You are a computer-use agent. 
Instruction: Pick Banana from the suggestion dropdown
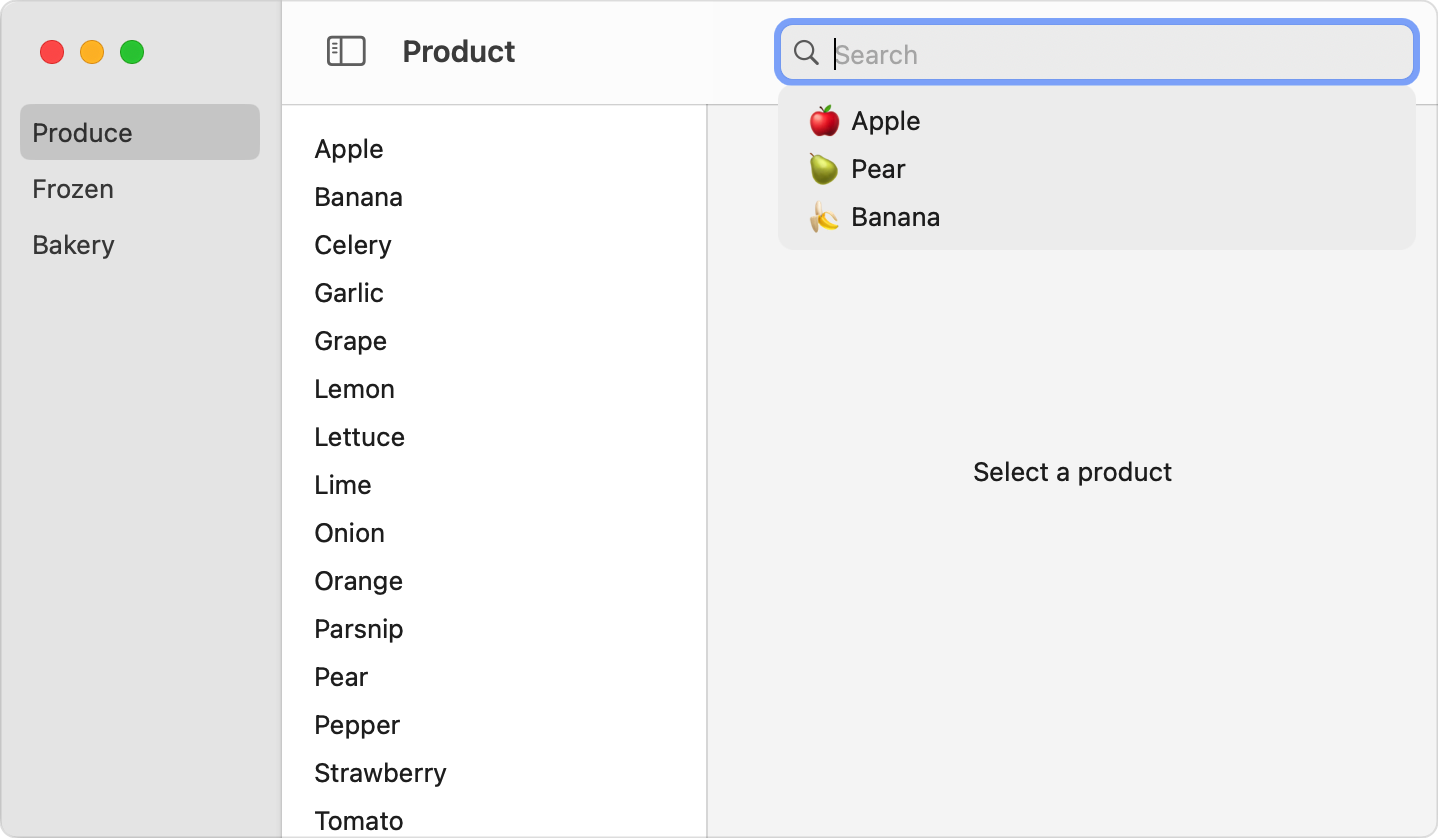point(896,216)
